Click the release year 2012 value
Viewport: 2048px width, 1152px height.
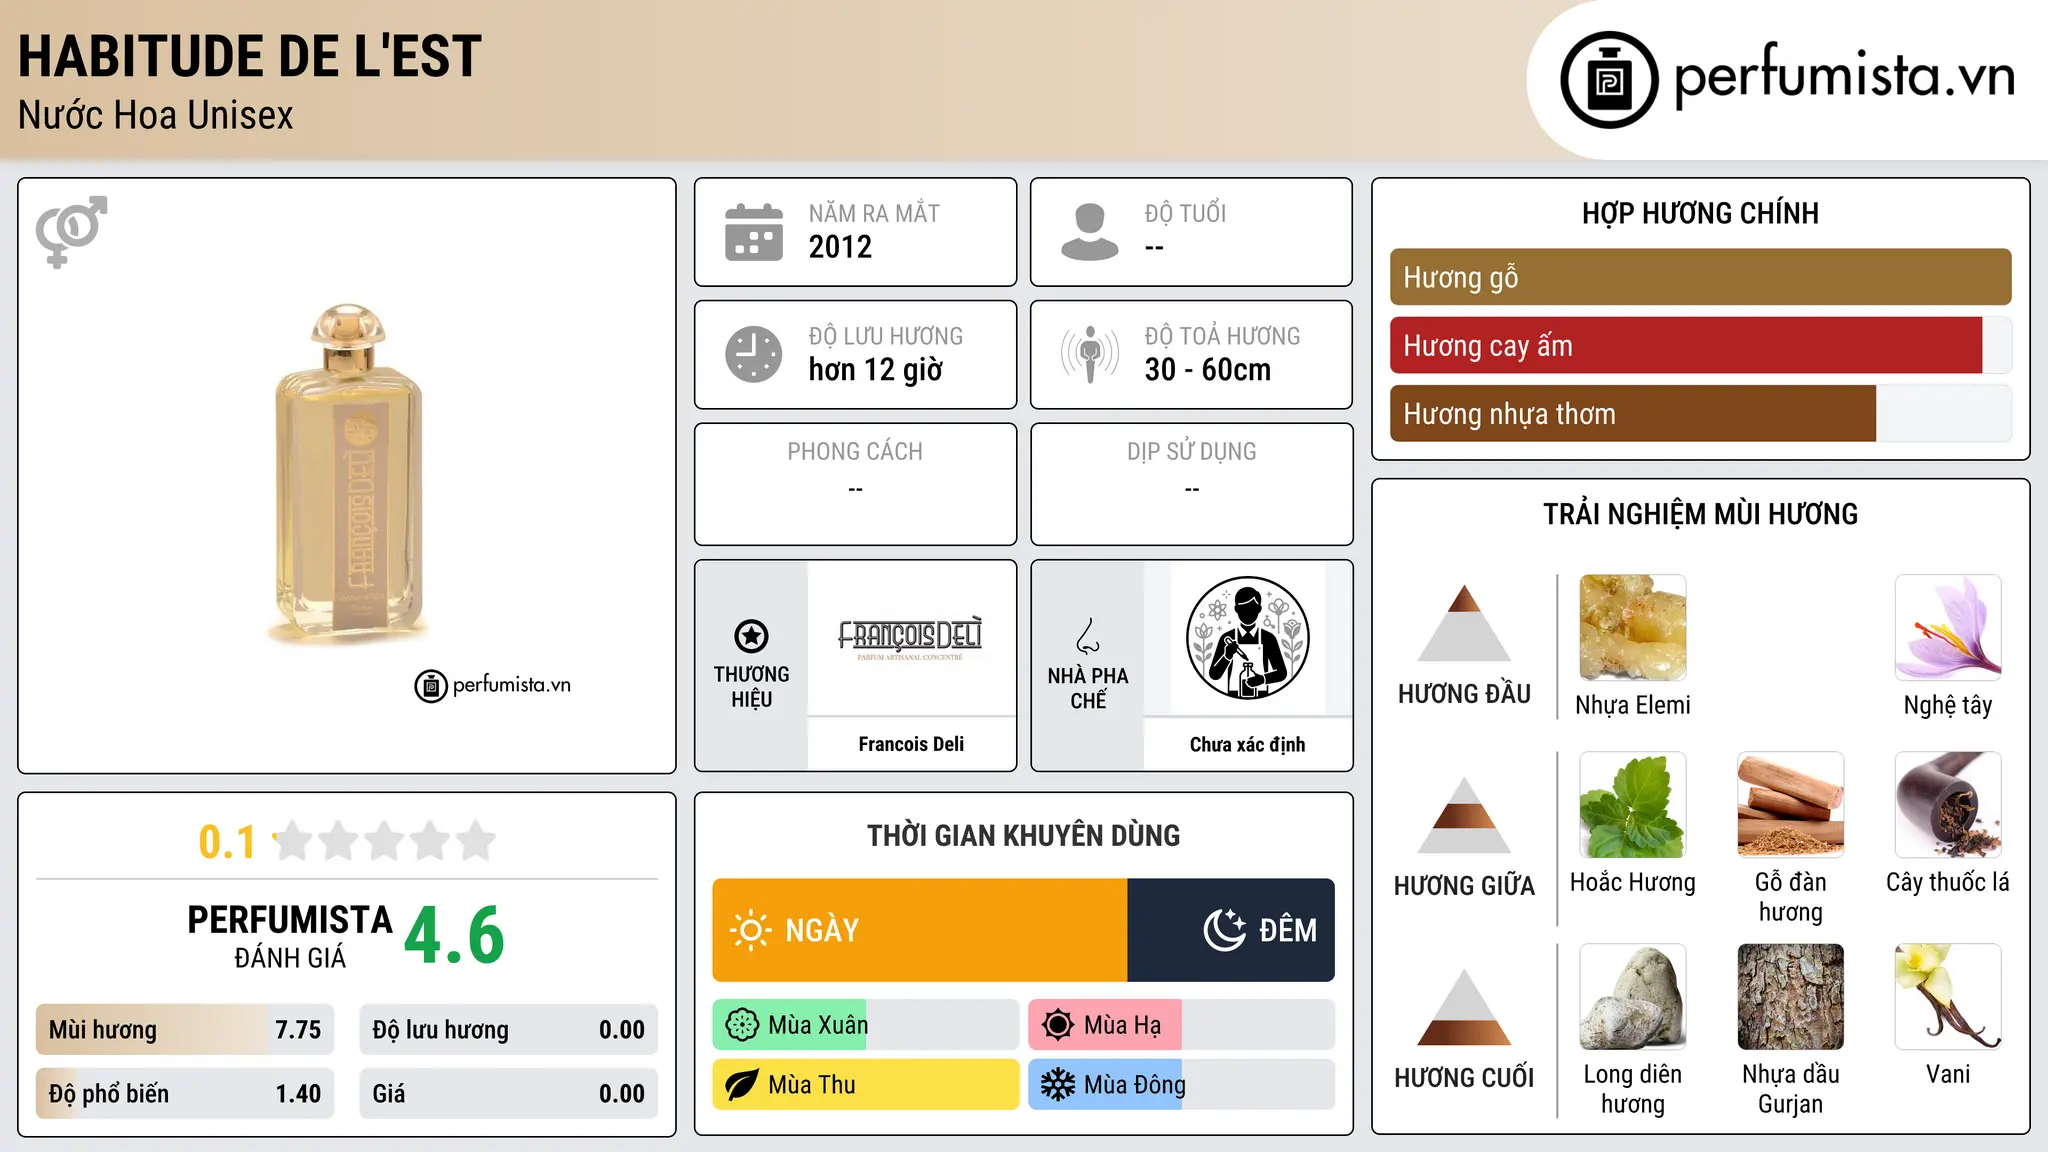point(840,247)
